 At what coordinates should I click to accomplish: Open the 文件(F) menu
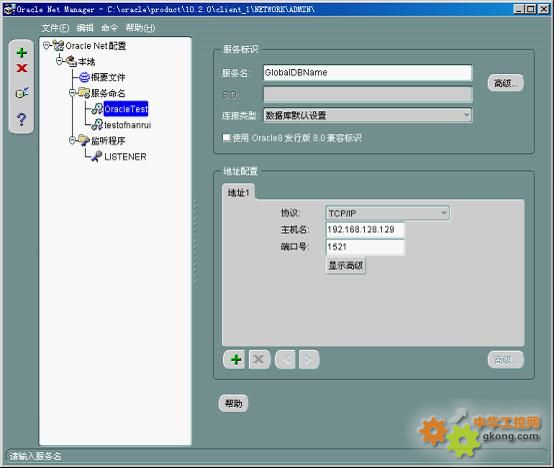tap(55, 28)
